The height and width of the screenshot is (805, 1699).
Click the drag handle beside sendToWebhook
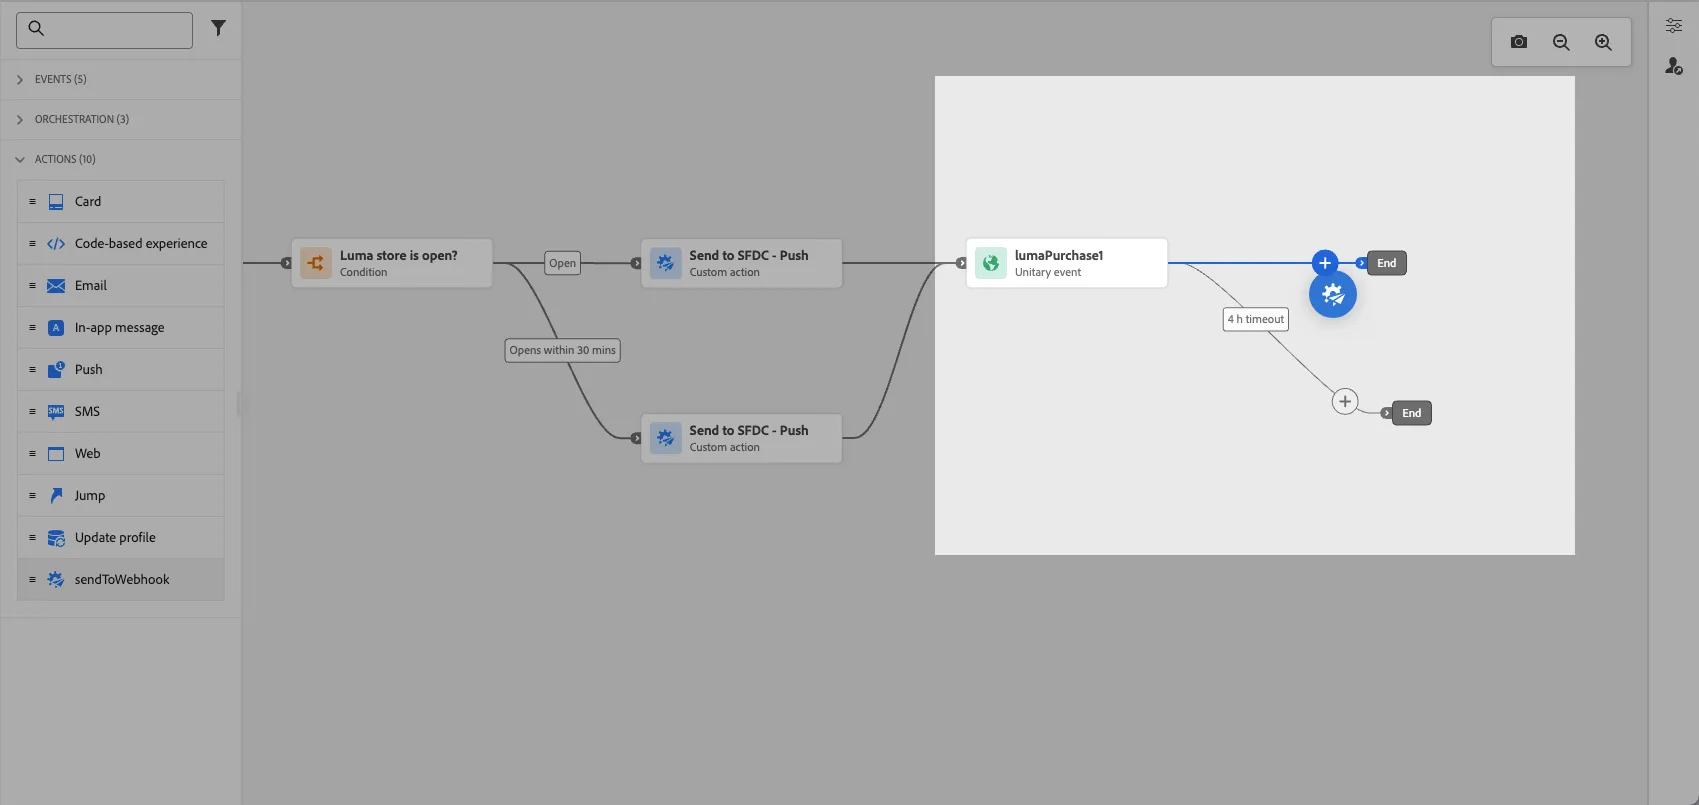click(x=32, y=580)
